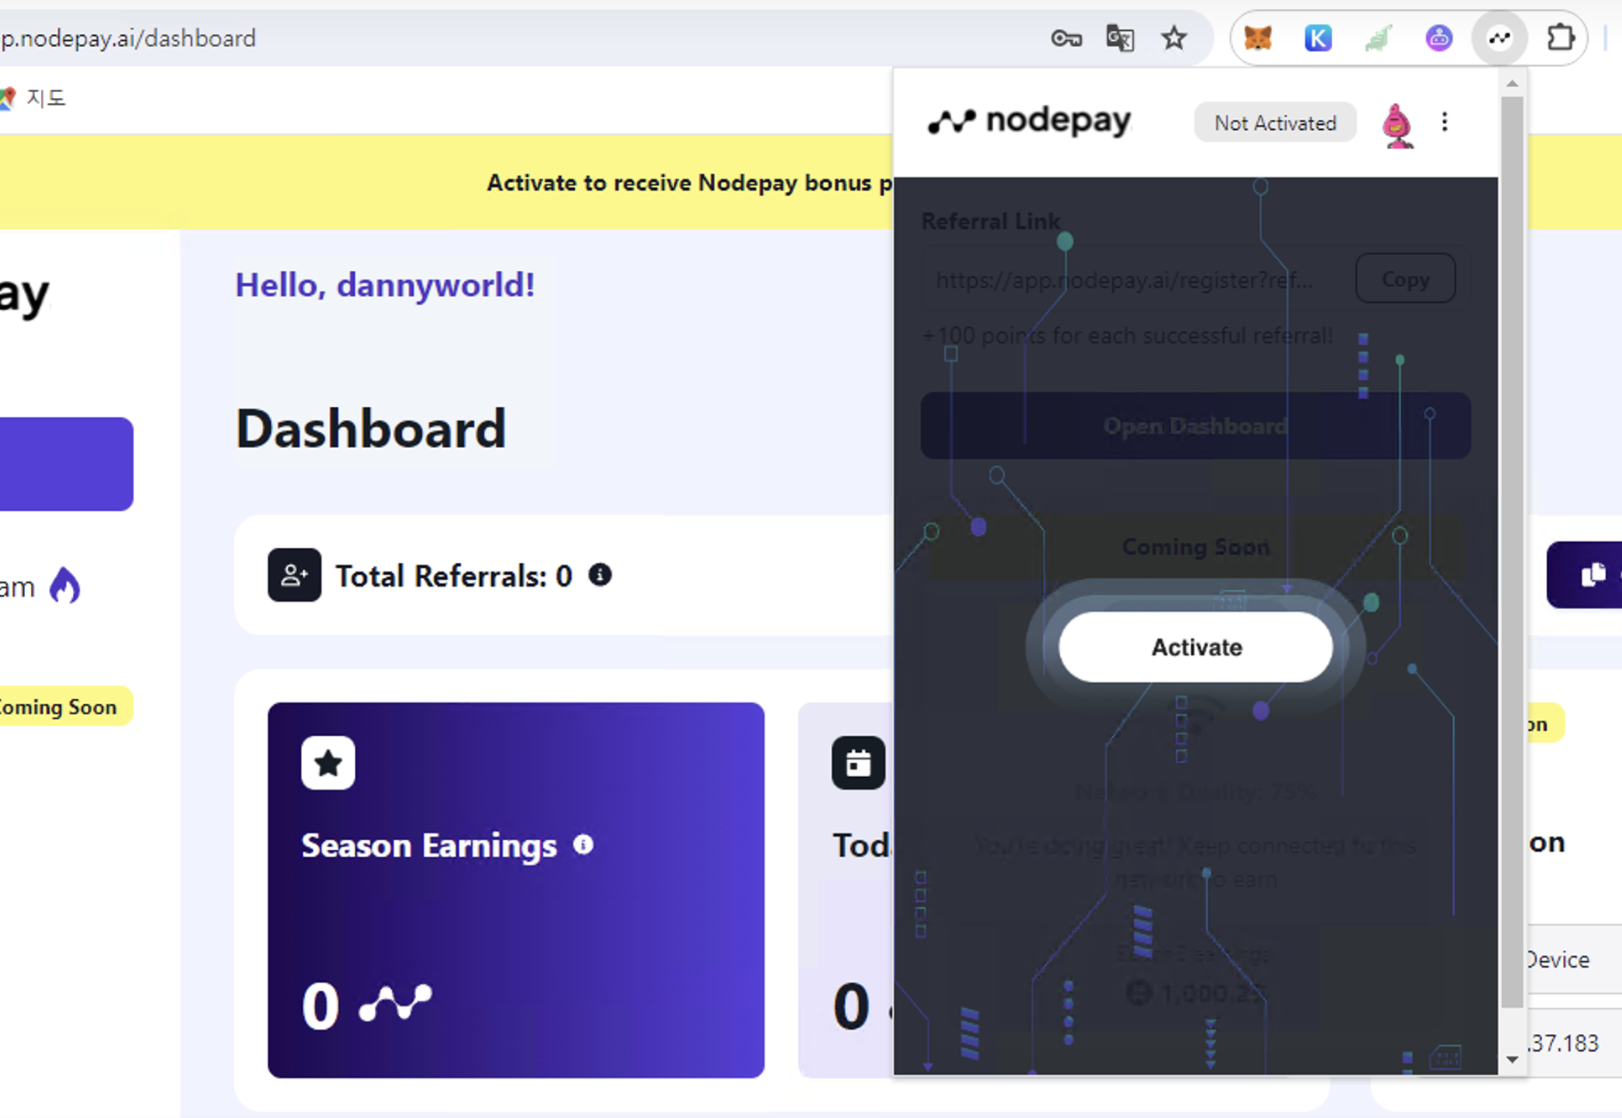Click the Not Activated status badge
This screenshot has width=1622, height=1118.
pos(1275,123)
